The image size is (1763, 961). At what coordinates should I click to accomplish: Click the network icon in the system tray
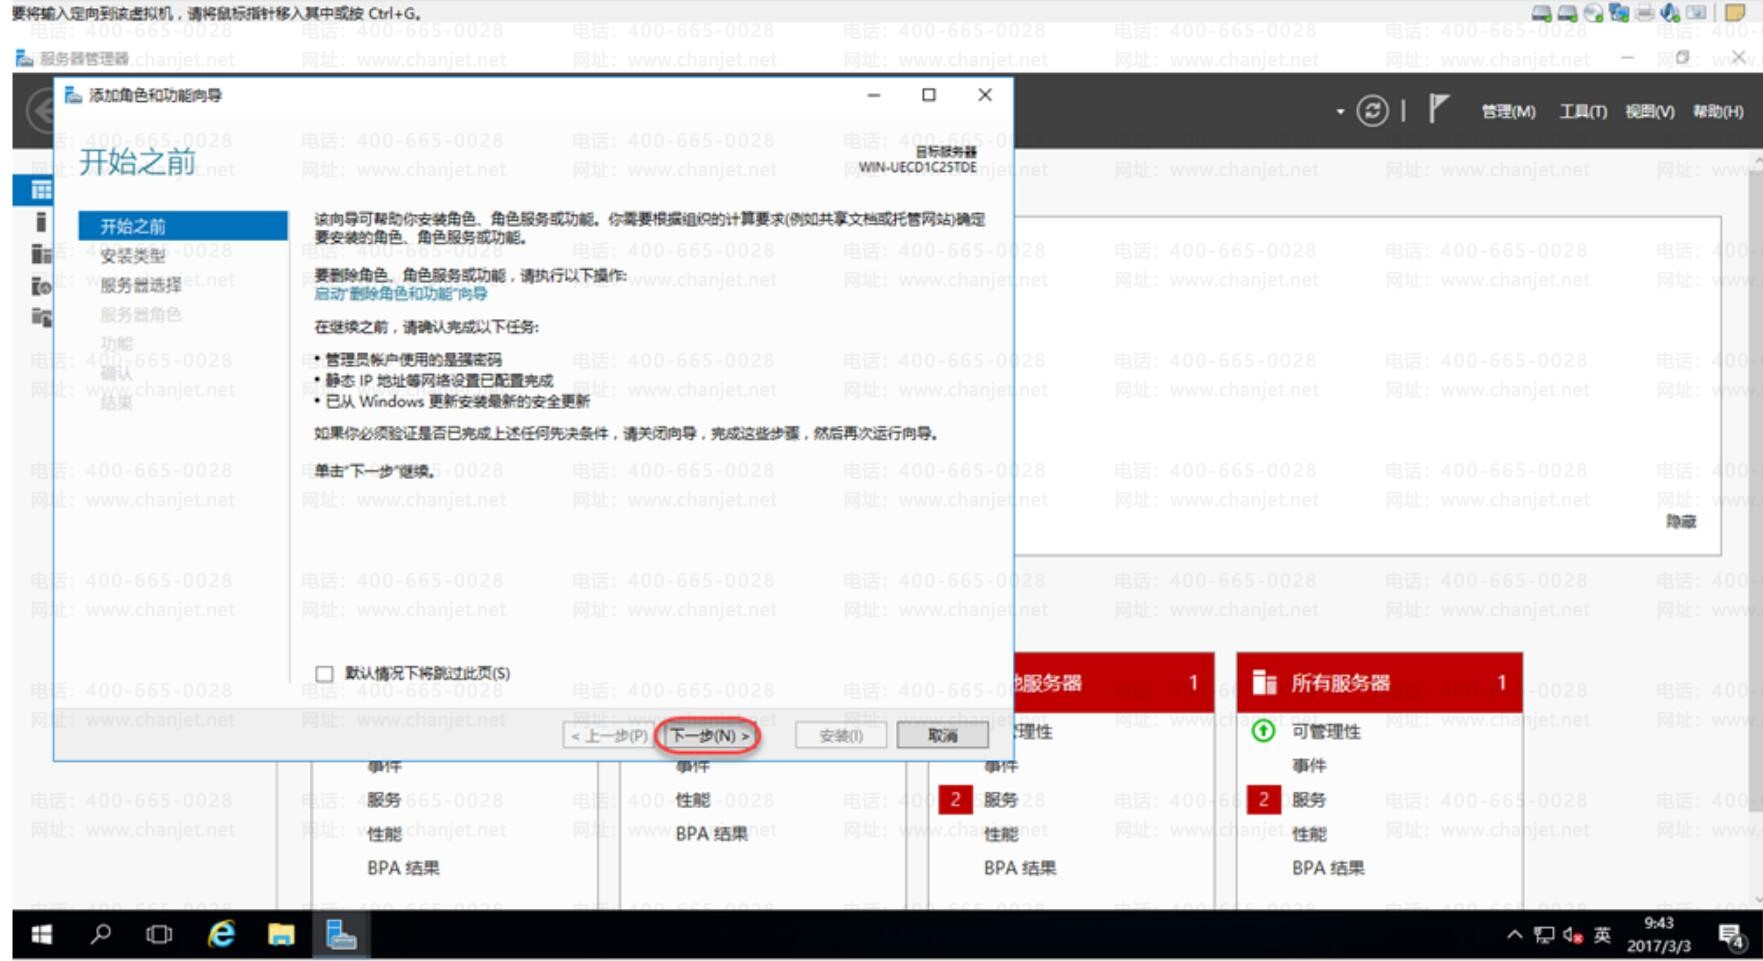[1544, 936]
